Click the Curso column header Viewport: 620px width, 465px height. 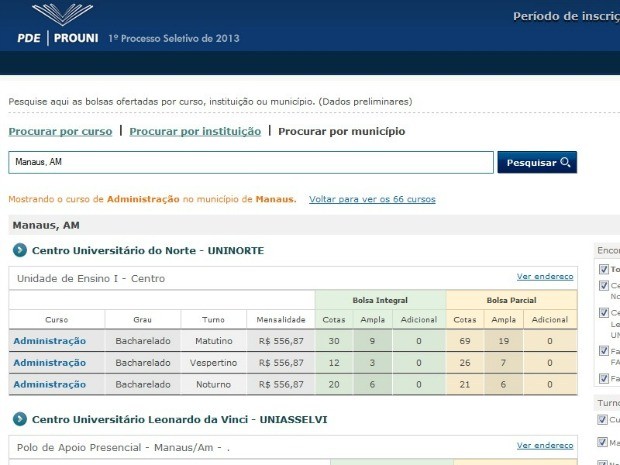click(x=57, y=319)
